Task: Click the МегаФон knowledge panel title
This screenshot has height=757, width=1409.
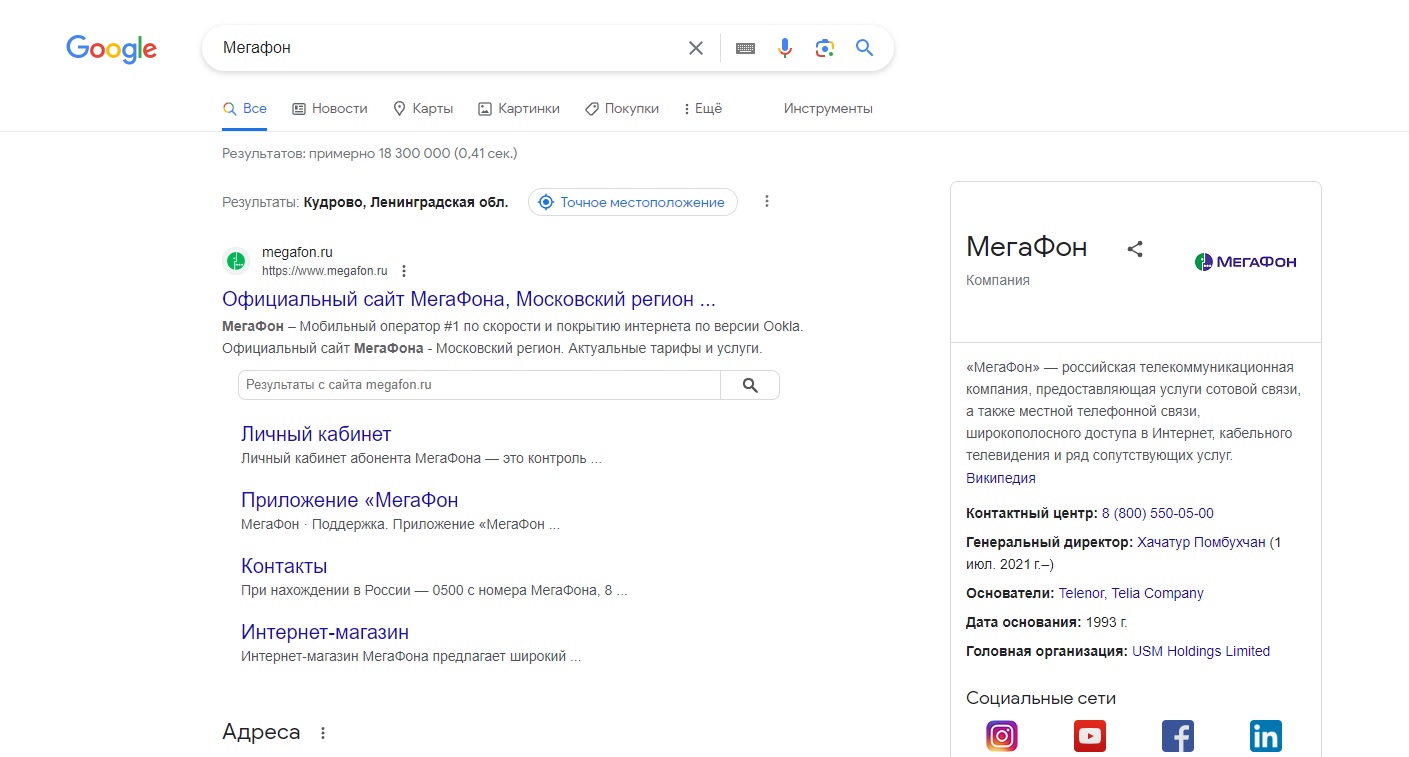Action: pyautogui.click(x=1027, y=247)
